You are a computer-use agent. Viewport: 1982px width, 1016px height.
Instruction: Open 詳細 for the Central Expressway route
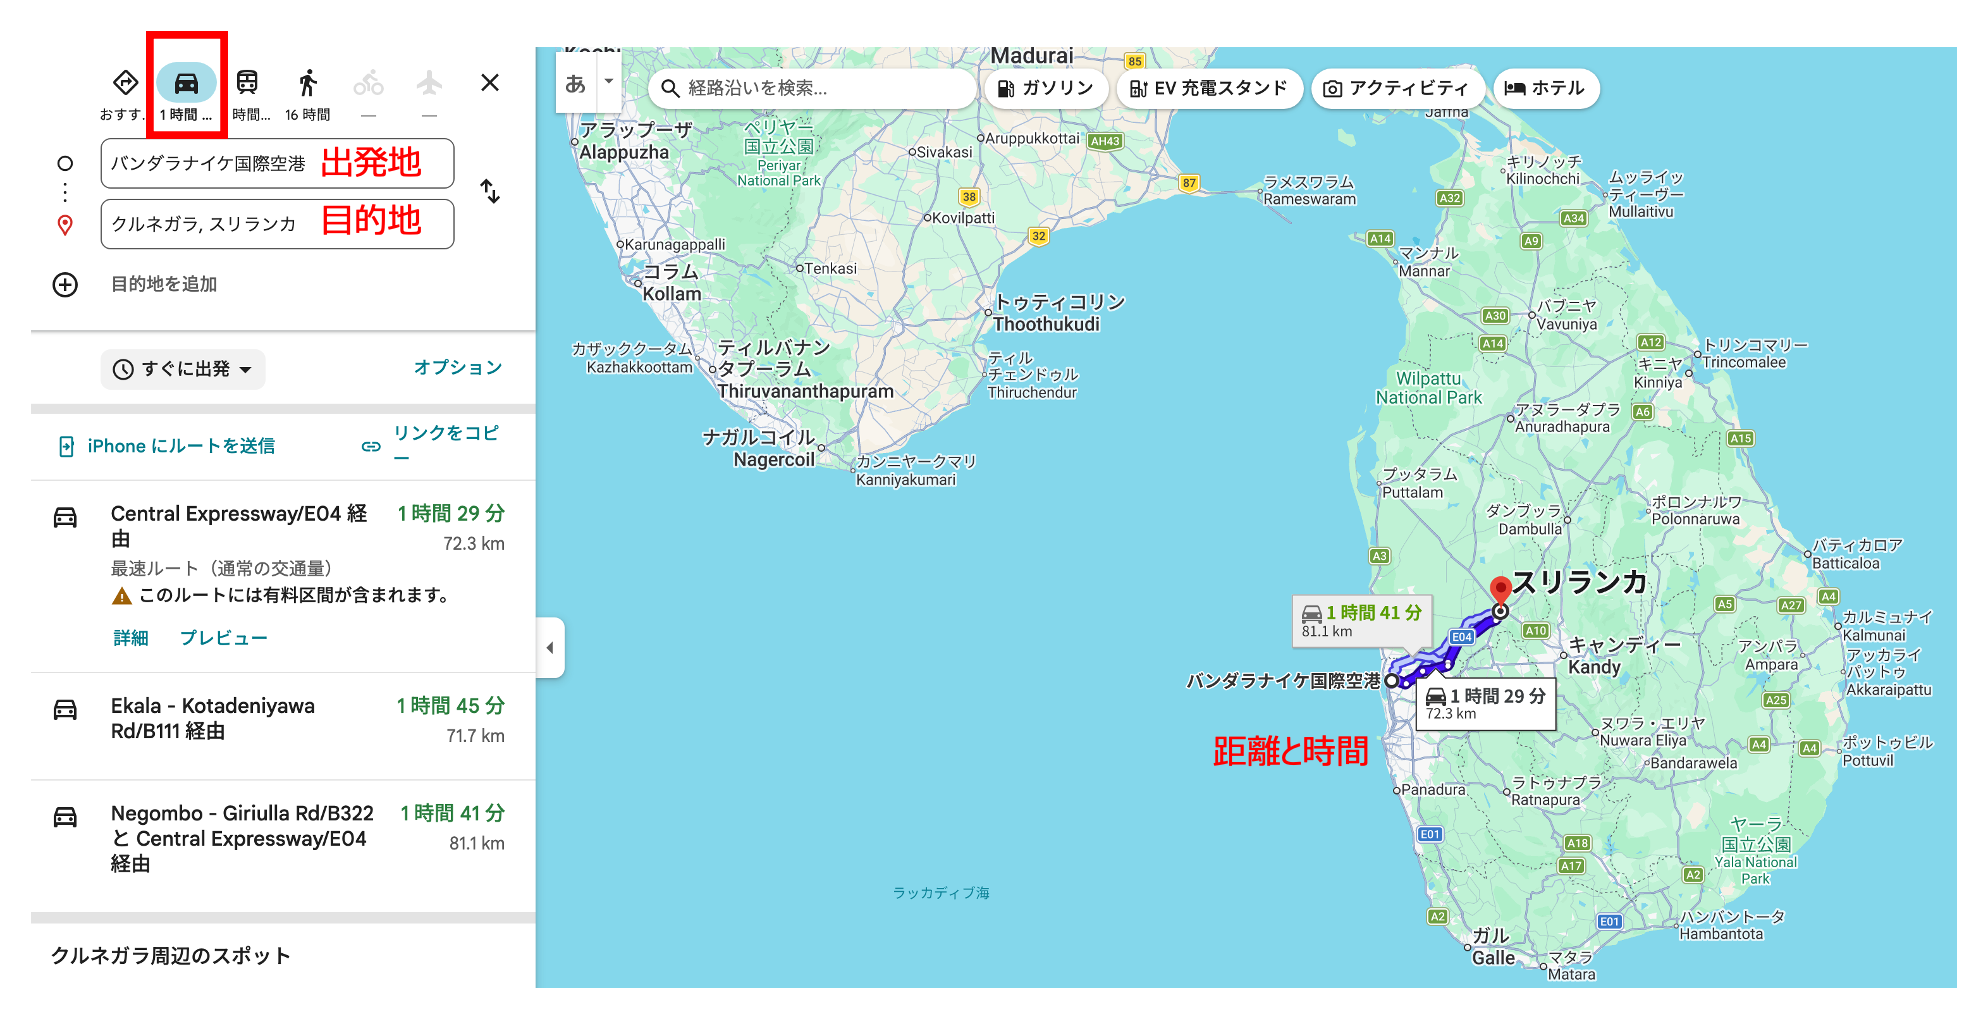pyautogui.click(x=130, y=637)
